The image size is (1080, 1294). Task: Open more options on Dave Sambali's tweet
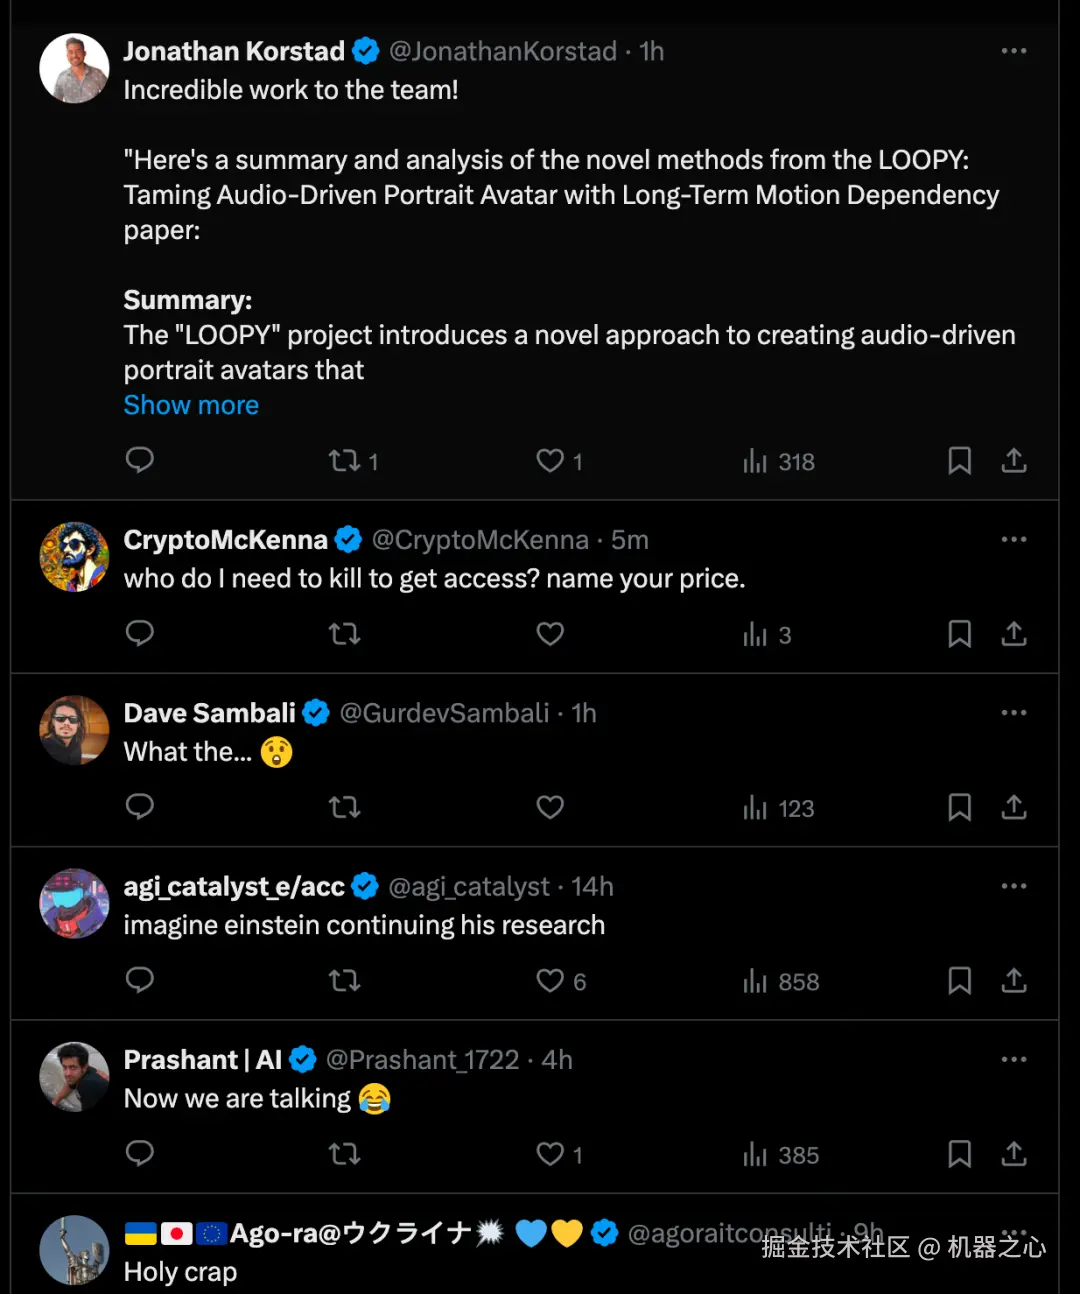[x=1014, y=713]
